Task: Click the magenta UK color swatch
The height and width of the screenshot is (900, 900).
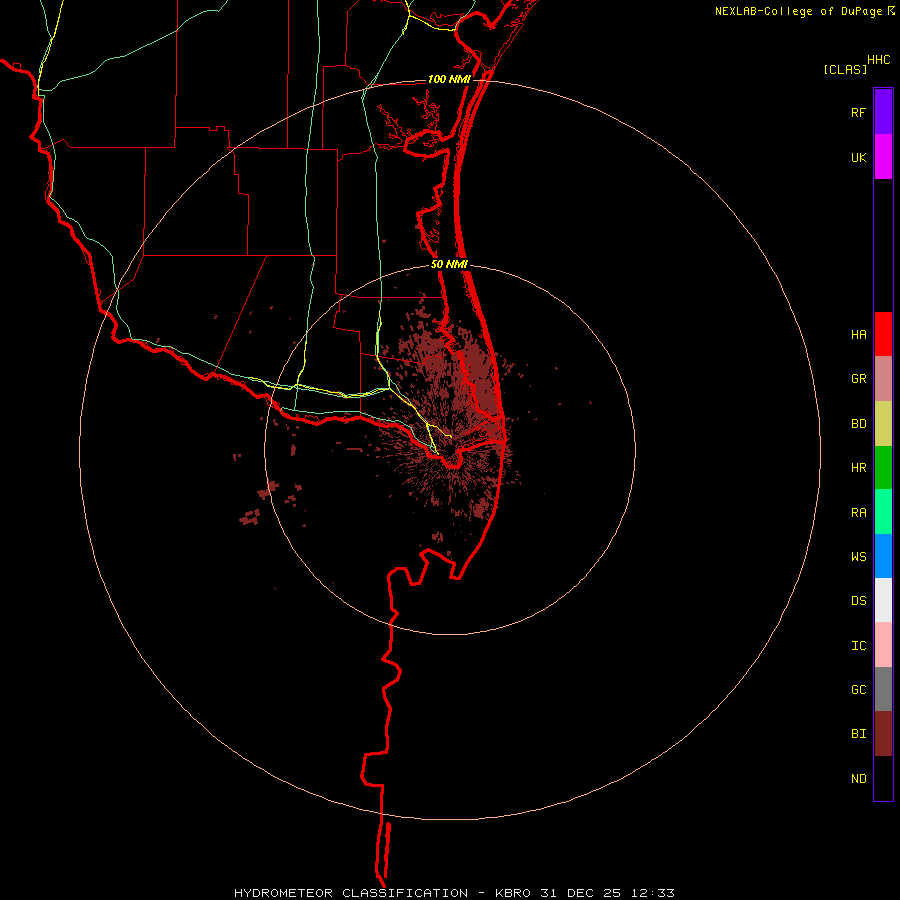Action: [x=883, y=157]
